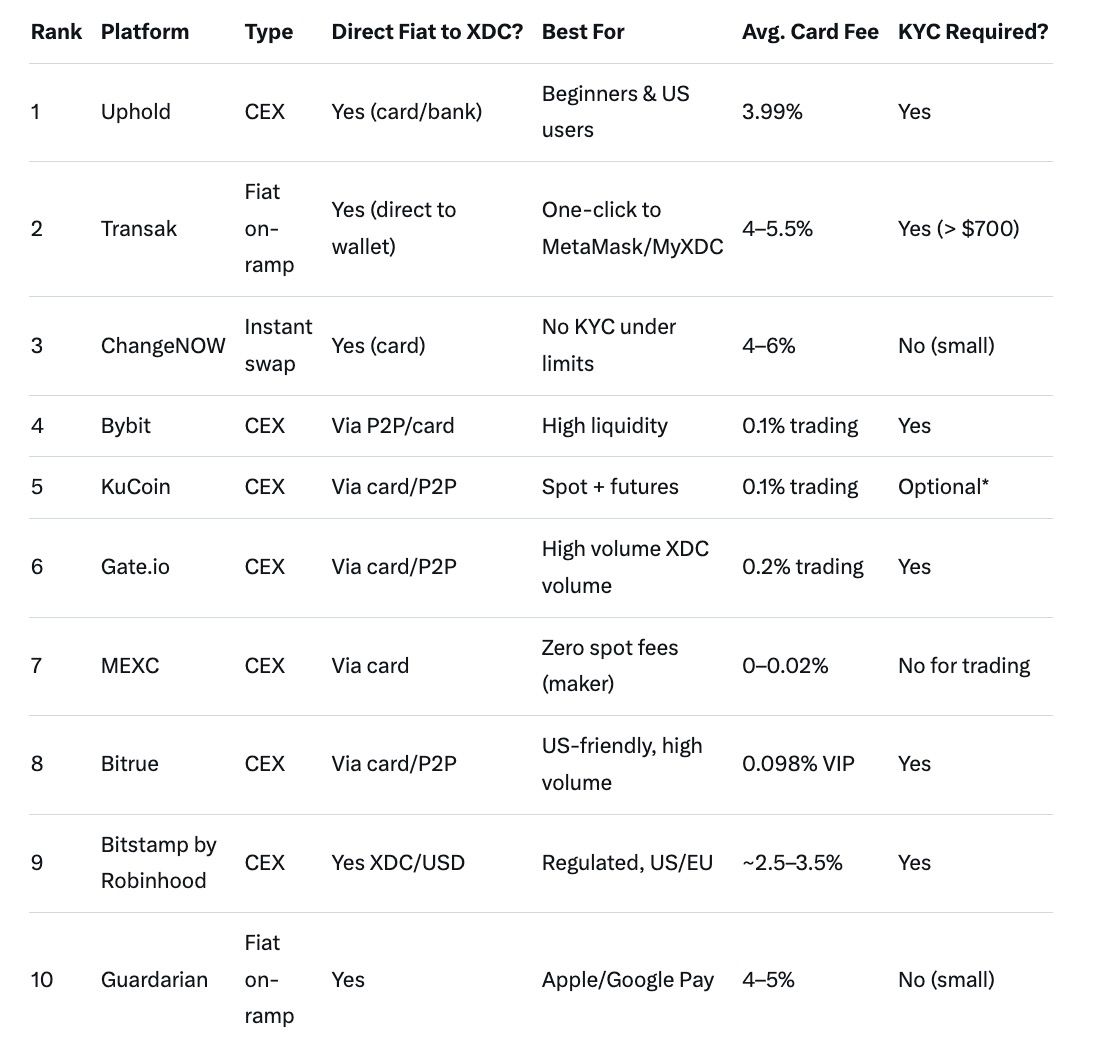The image size is (1100, 1044).
Task: Select the Bitrue platform cell
Action: tap(130, 764)
